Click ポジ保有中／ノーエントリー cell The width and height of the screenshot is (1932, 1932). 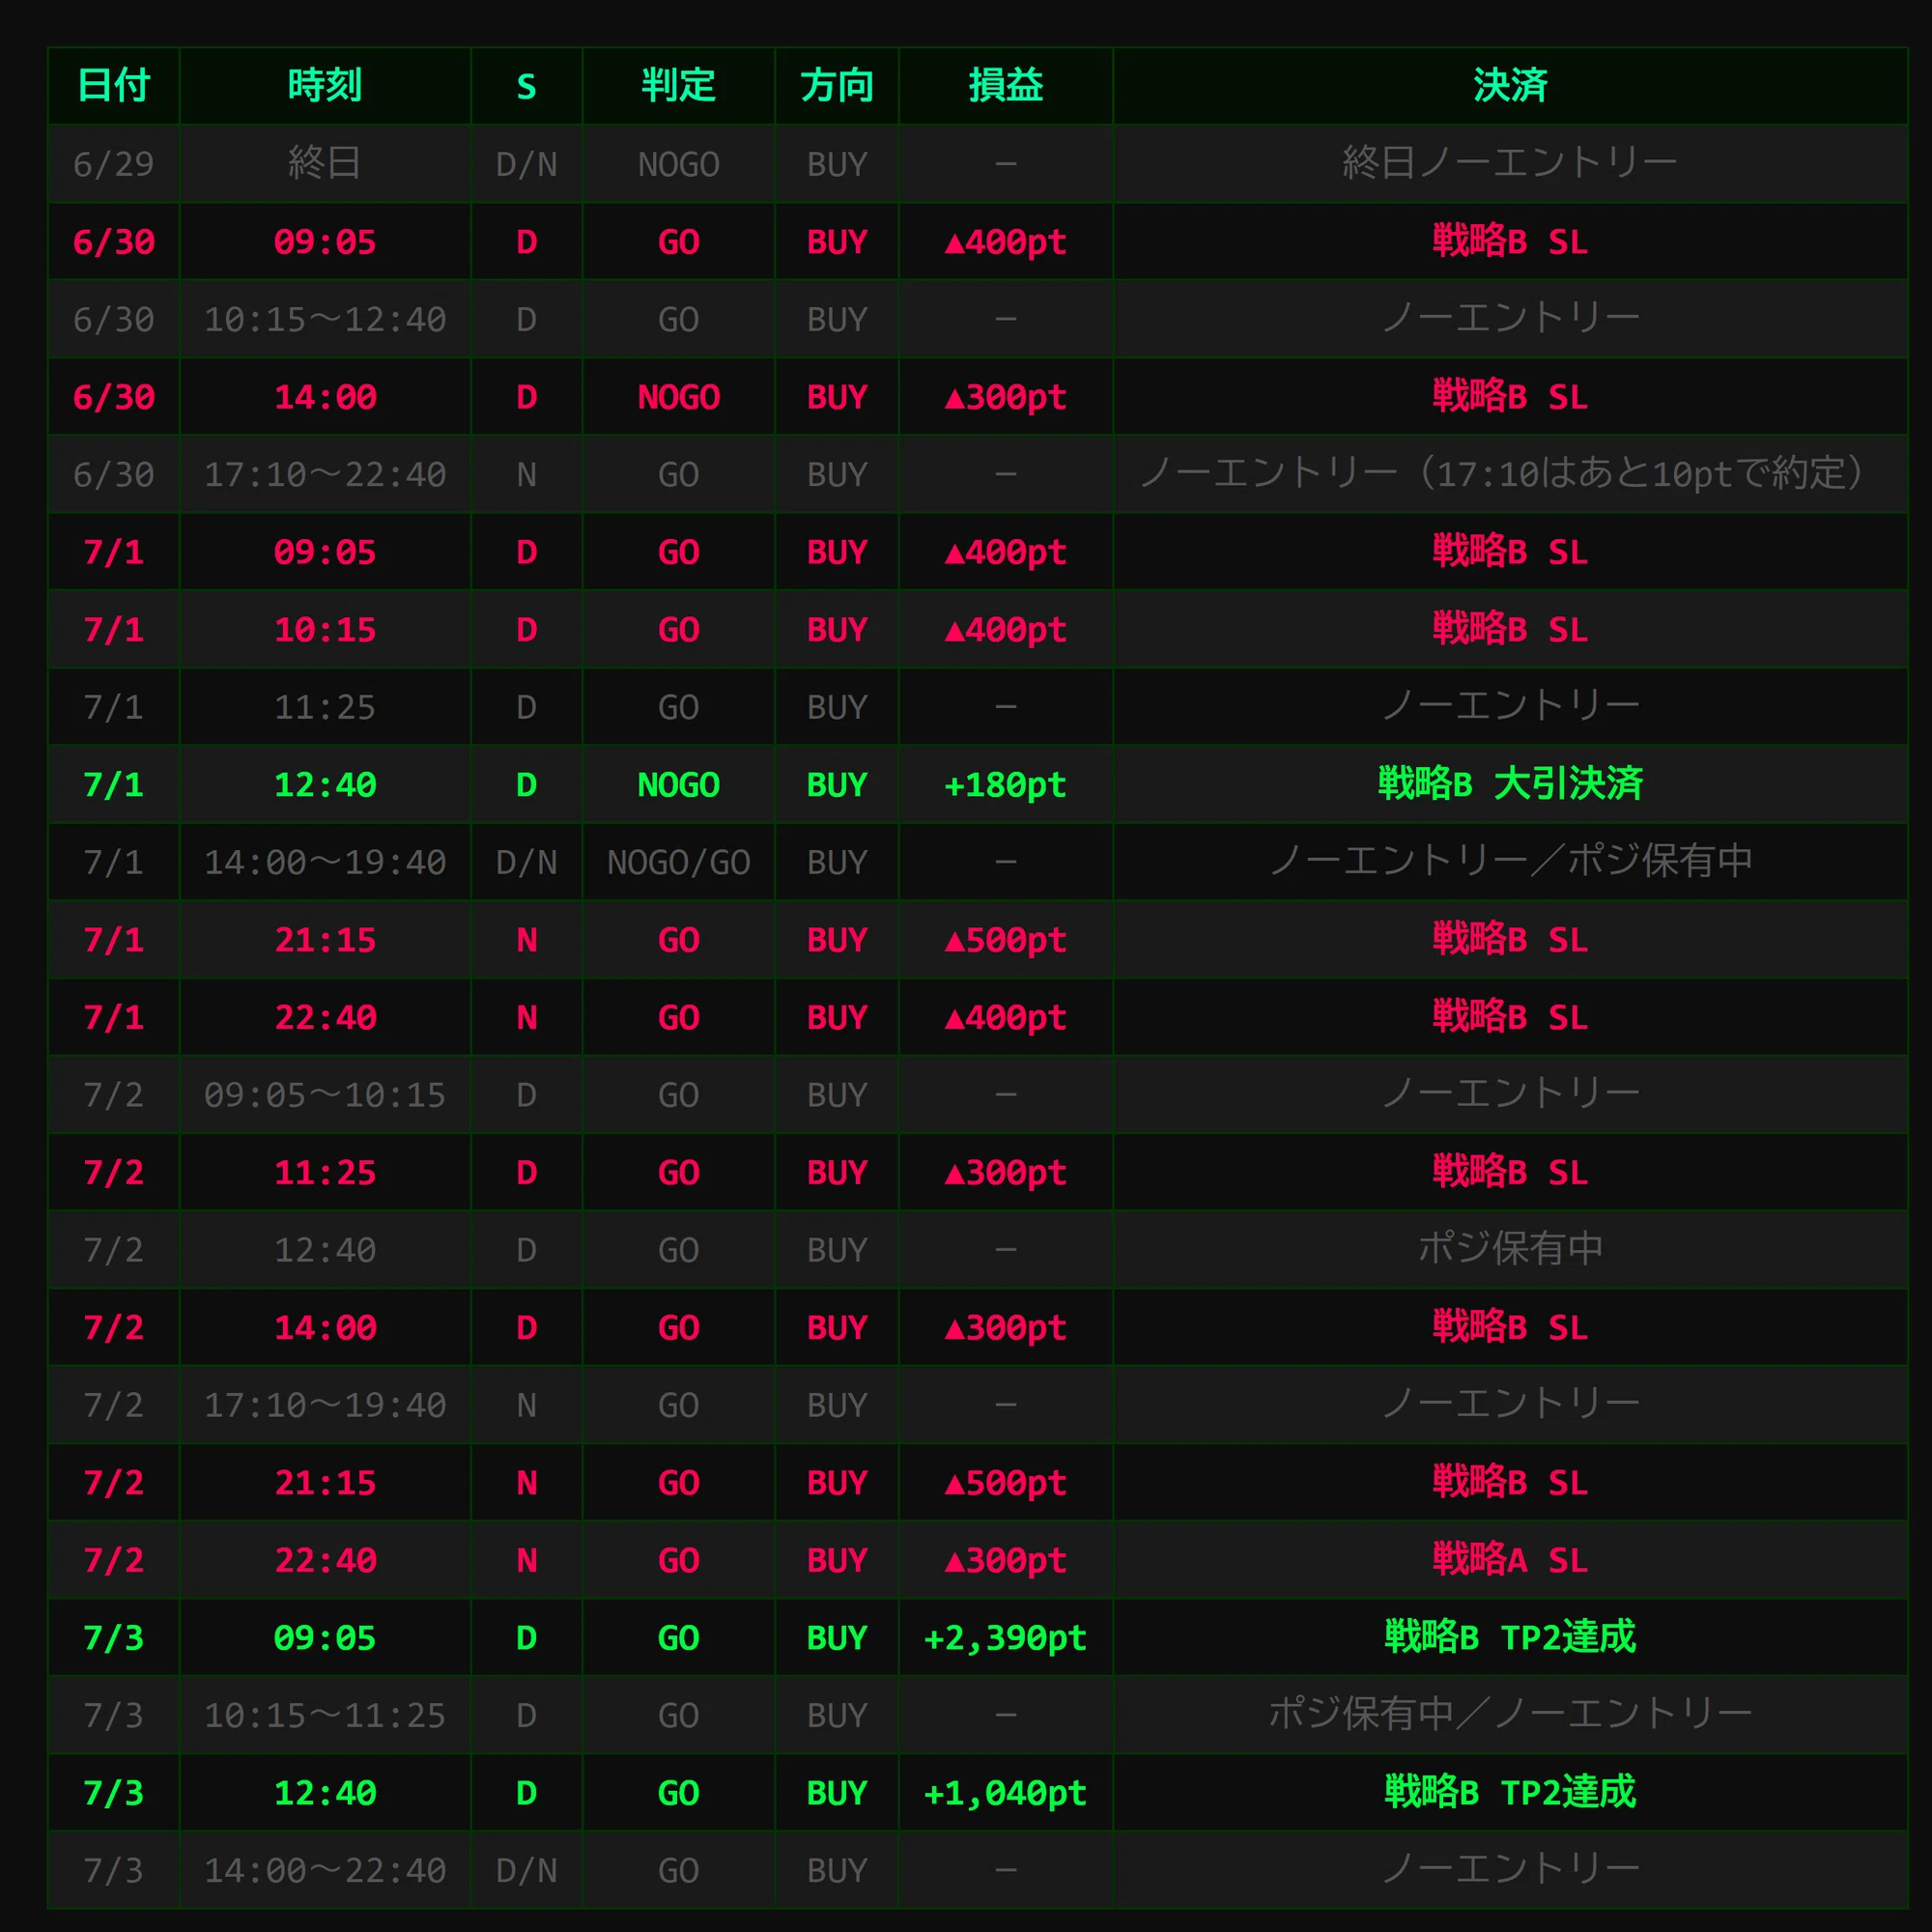point(1510,1715)
